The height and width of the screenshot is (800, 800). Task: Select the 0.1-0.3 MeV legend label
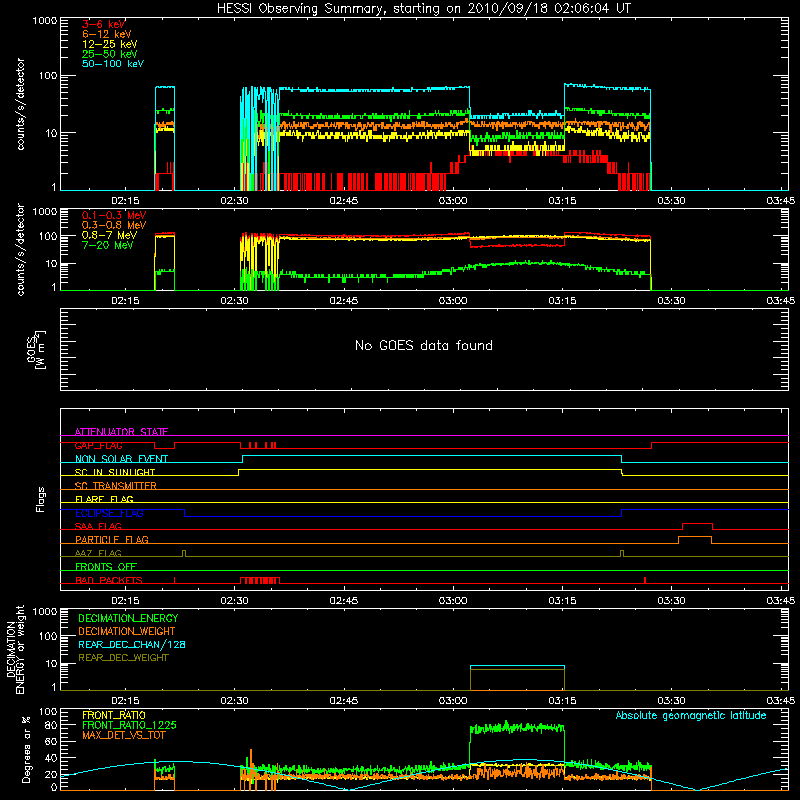(x=114, y=215)
